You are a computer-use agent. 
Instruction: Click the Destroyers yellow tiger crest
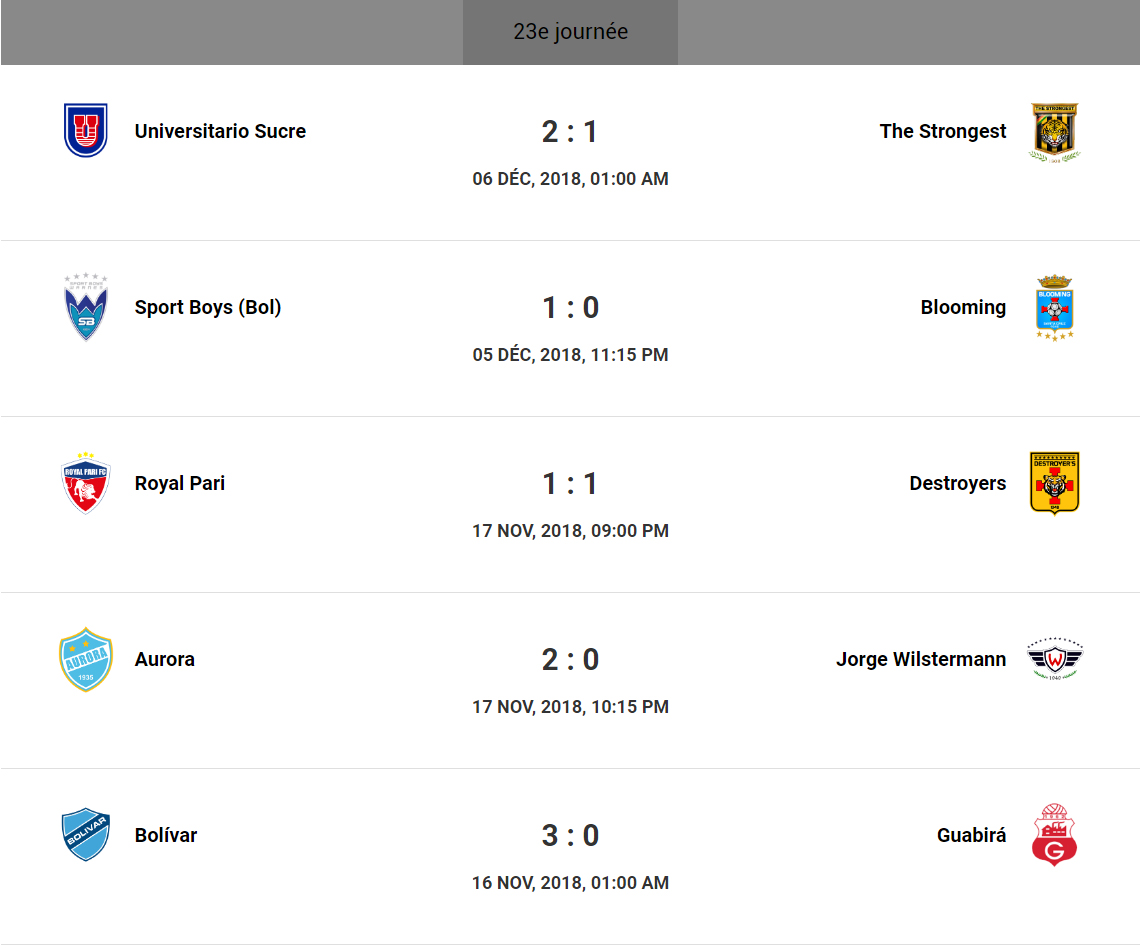[1054, 483]
